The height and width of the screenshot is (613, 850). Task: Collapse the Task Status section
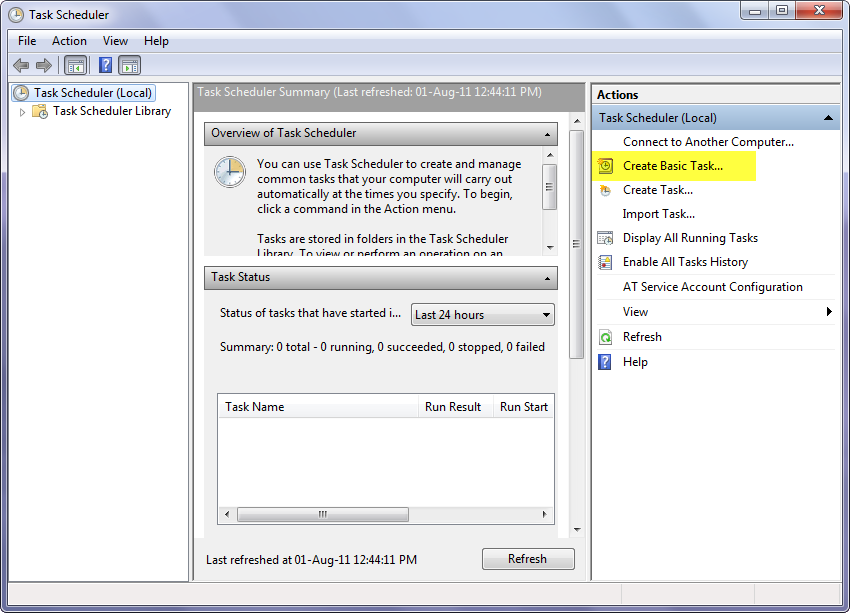548,278
